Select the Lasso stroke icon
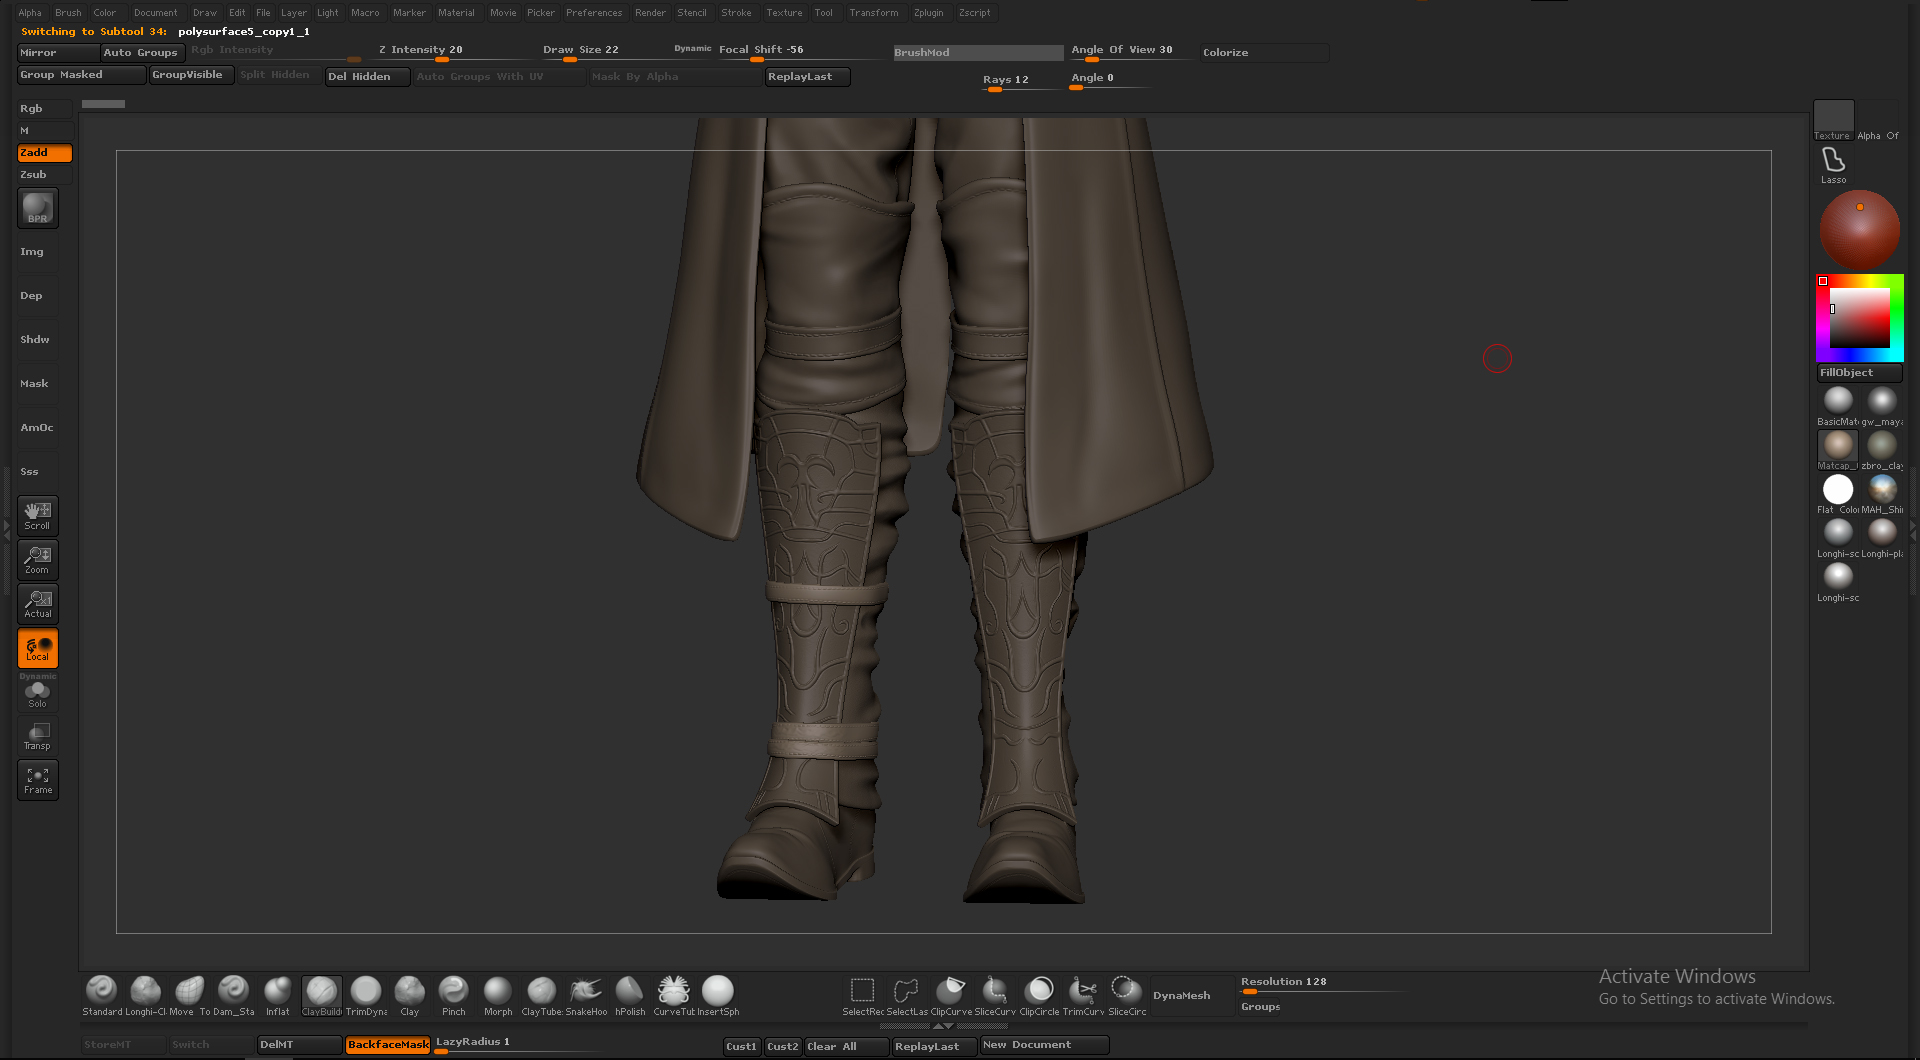 click(x=1833, y=165)
